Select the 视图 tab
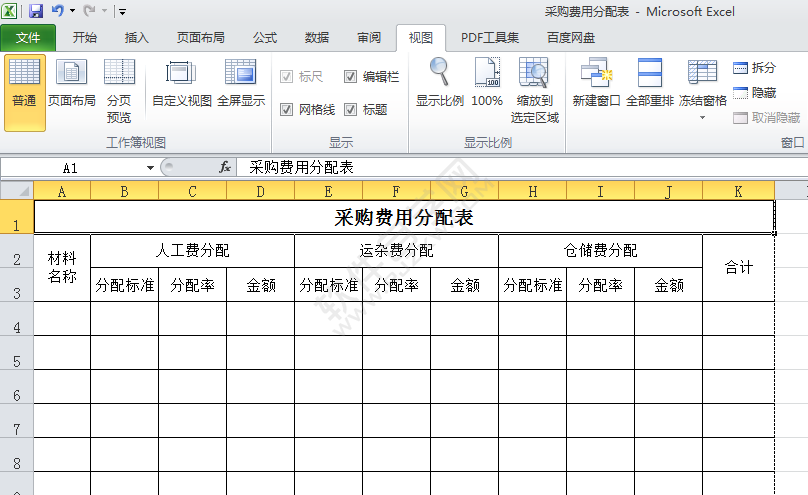 click(x=420, y=38)
